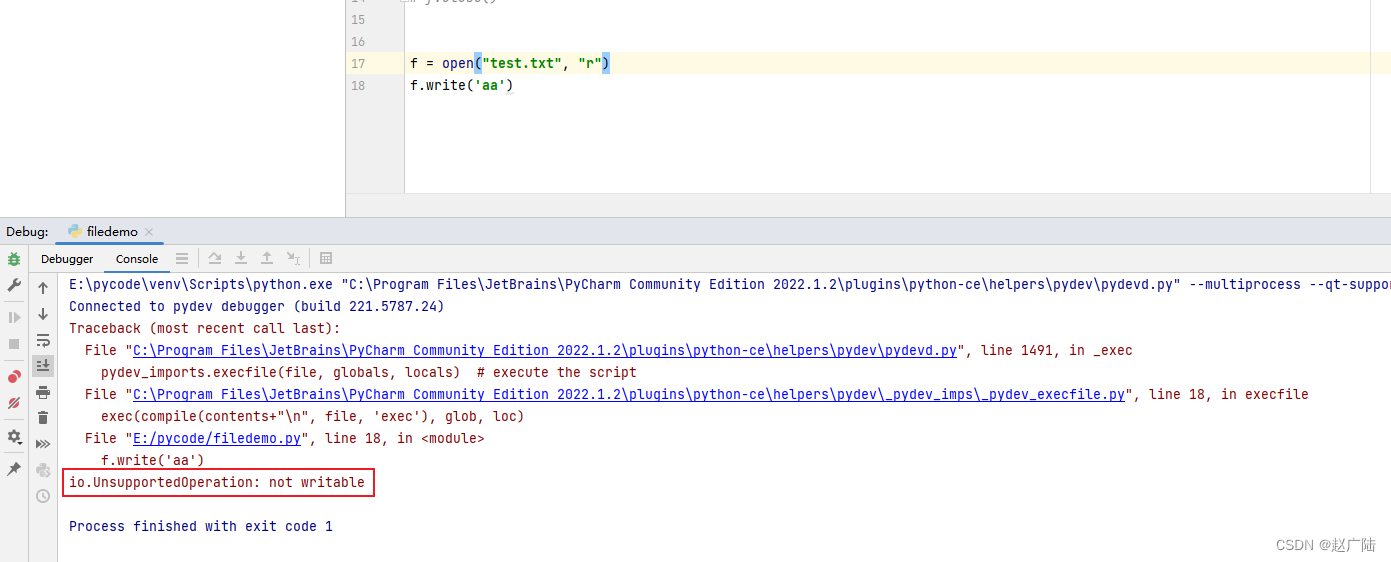Toggle Soft-Wrap in console
The height and width of the screenshot is (562, 1391).
43,340
